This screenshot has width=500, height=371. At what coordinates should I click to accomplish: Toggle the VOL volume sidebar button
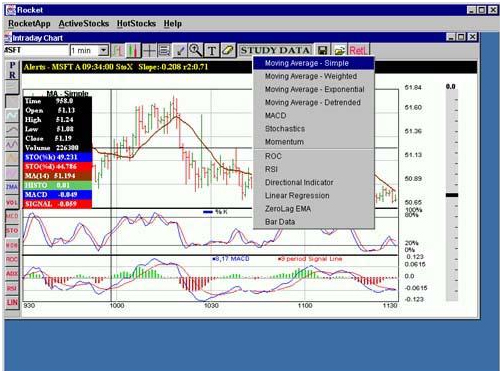pos(12,202)
